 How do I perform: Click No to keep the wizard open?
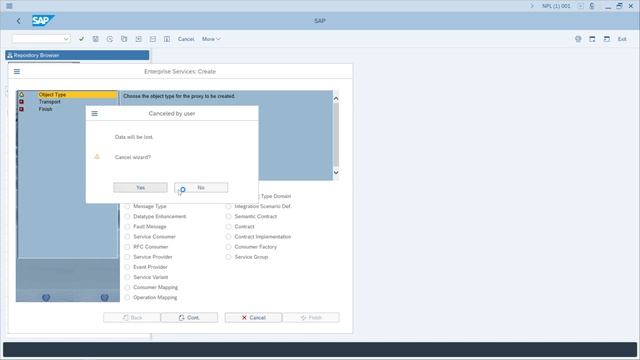pos(201,187)
